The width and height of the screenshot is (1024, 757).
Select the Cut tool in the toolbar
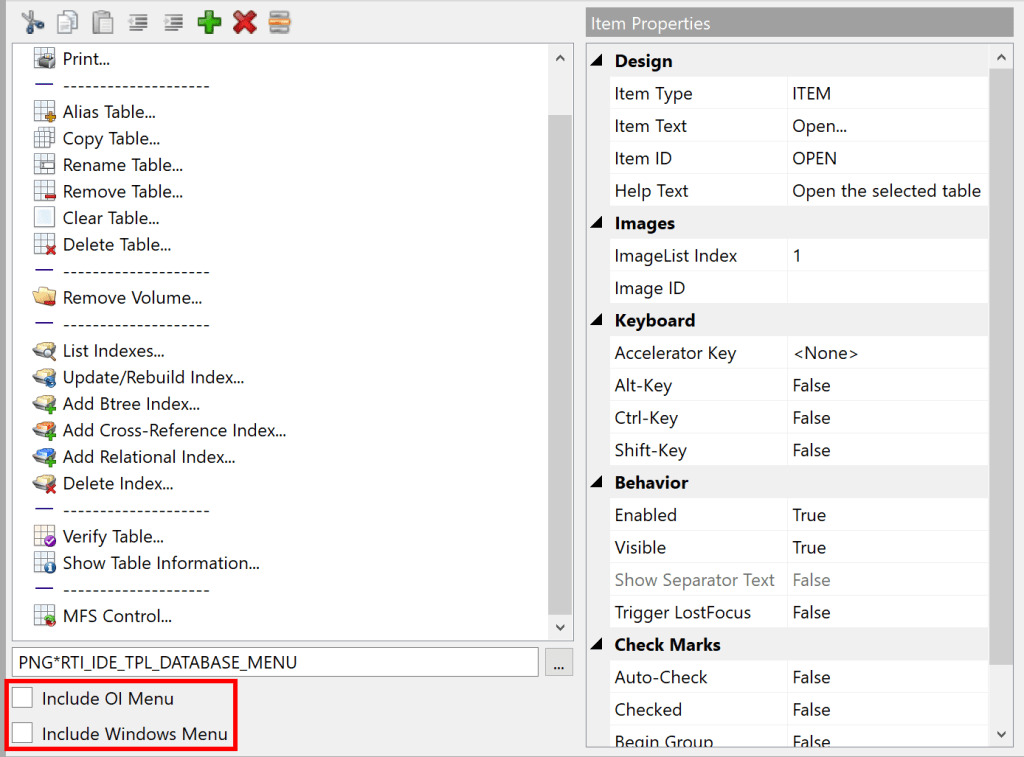pos(30,21)
